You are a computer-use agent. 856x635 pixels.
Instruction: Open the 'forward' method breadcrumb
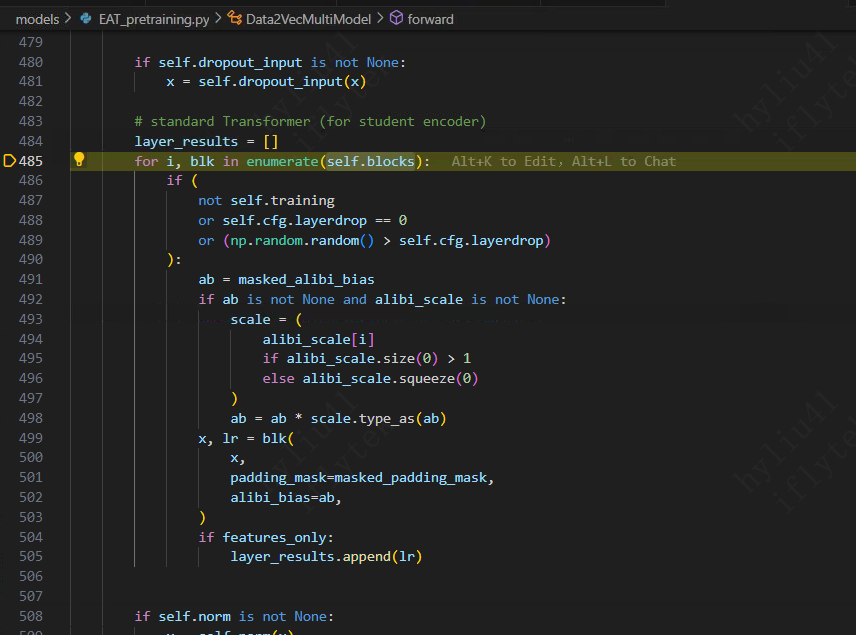(430, 19)
